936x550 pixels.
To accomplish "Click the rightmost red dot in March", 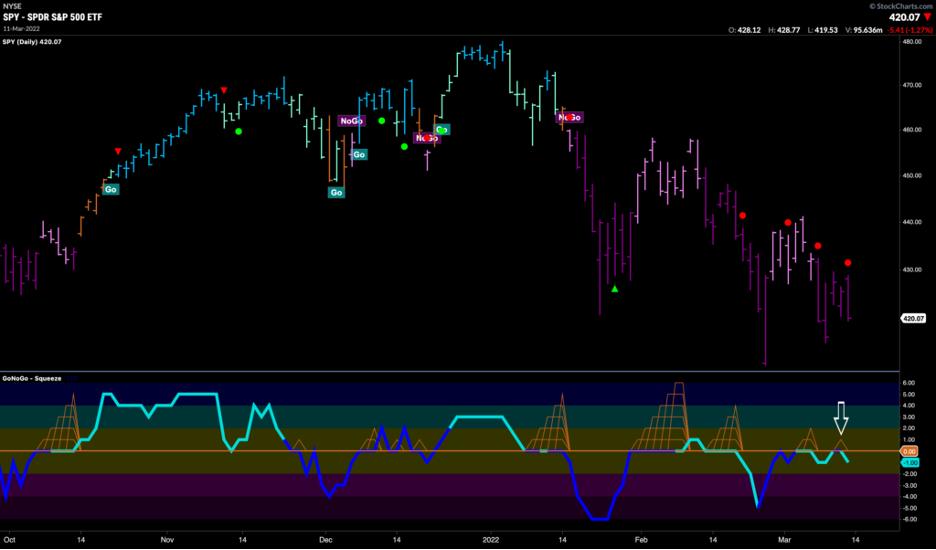I will coord(848,263).
